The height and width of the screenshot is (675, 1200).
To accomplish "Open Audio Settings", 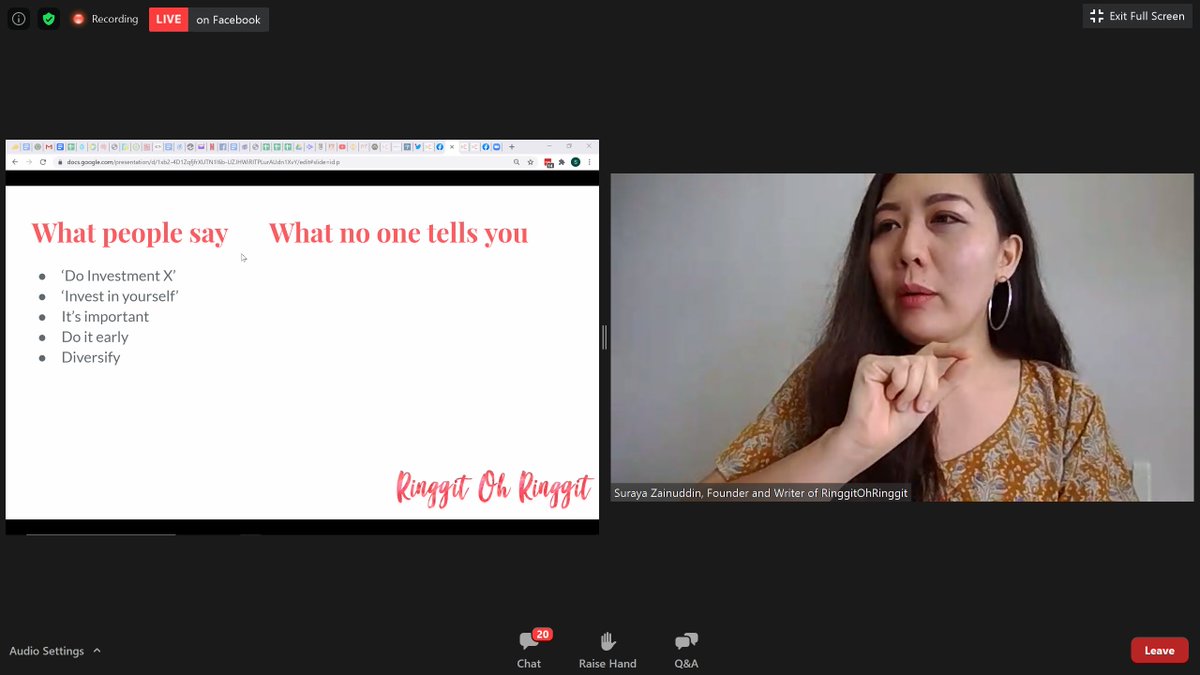I will pos(47,651).
